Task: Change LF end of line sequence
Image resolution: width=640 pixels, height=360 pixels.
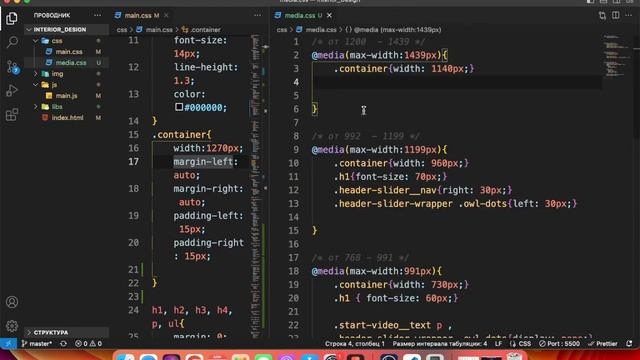Action: (x=498, y=344)
